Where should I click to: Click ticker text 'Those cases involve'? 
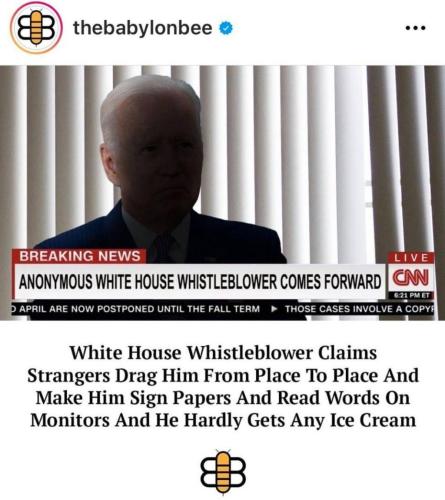(339, 309)
